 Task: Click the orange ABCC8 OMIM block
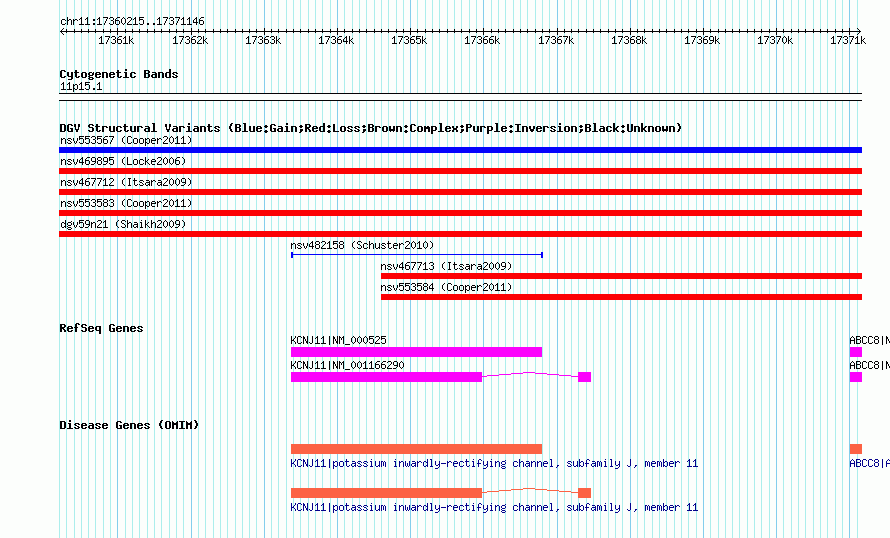(856, 449)
